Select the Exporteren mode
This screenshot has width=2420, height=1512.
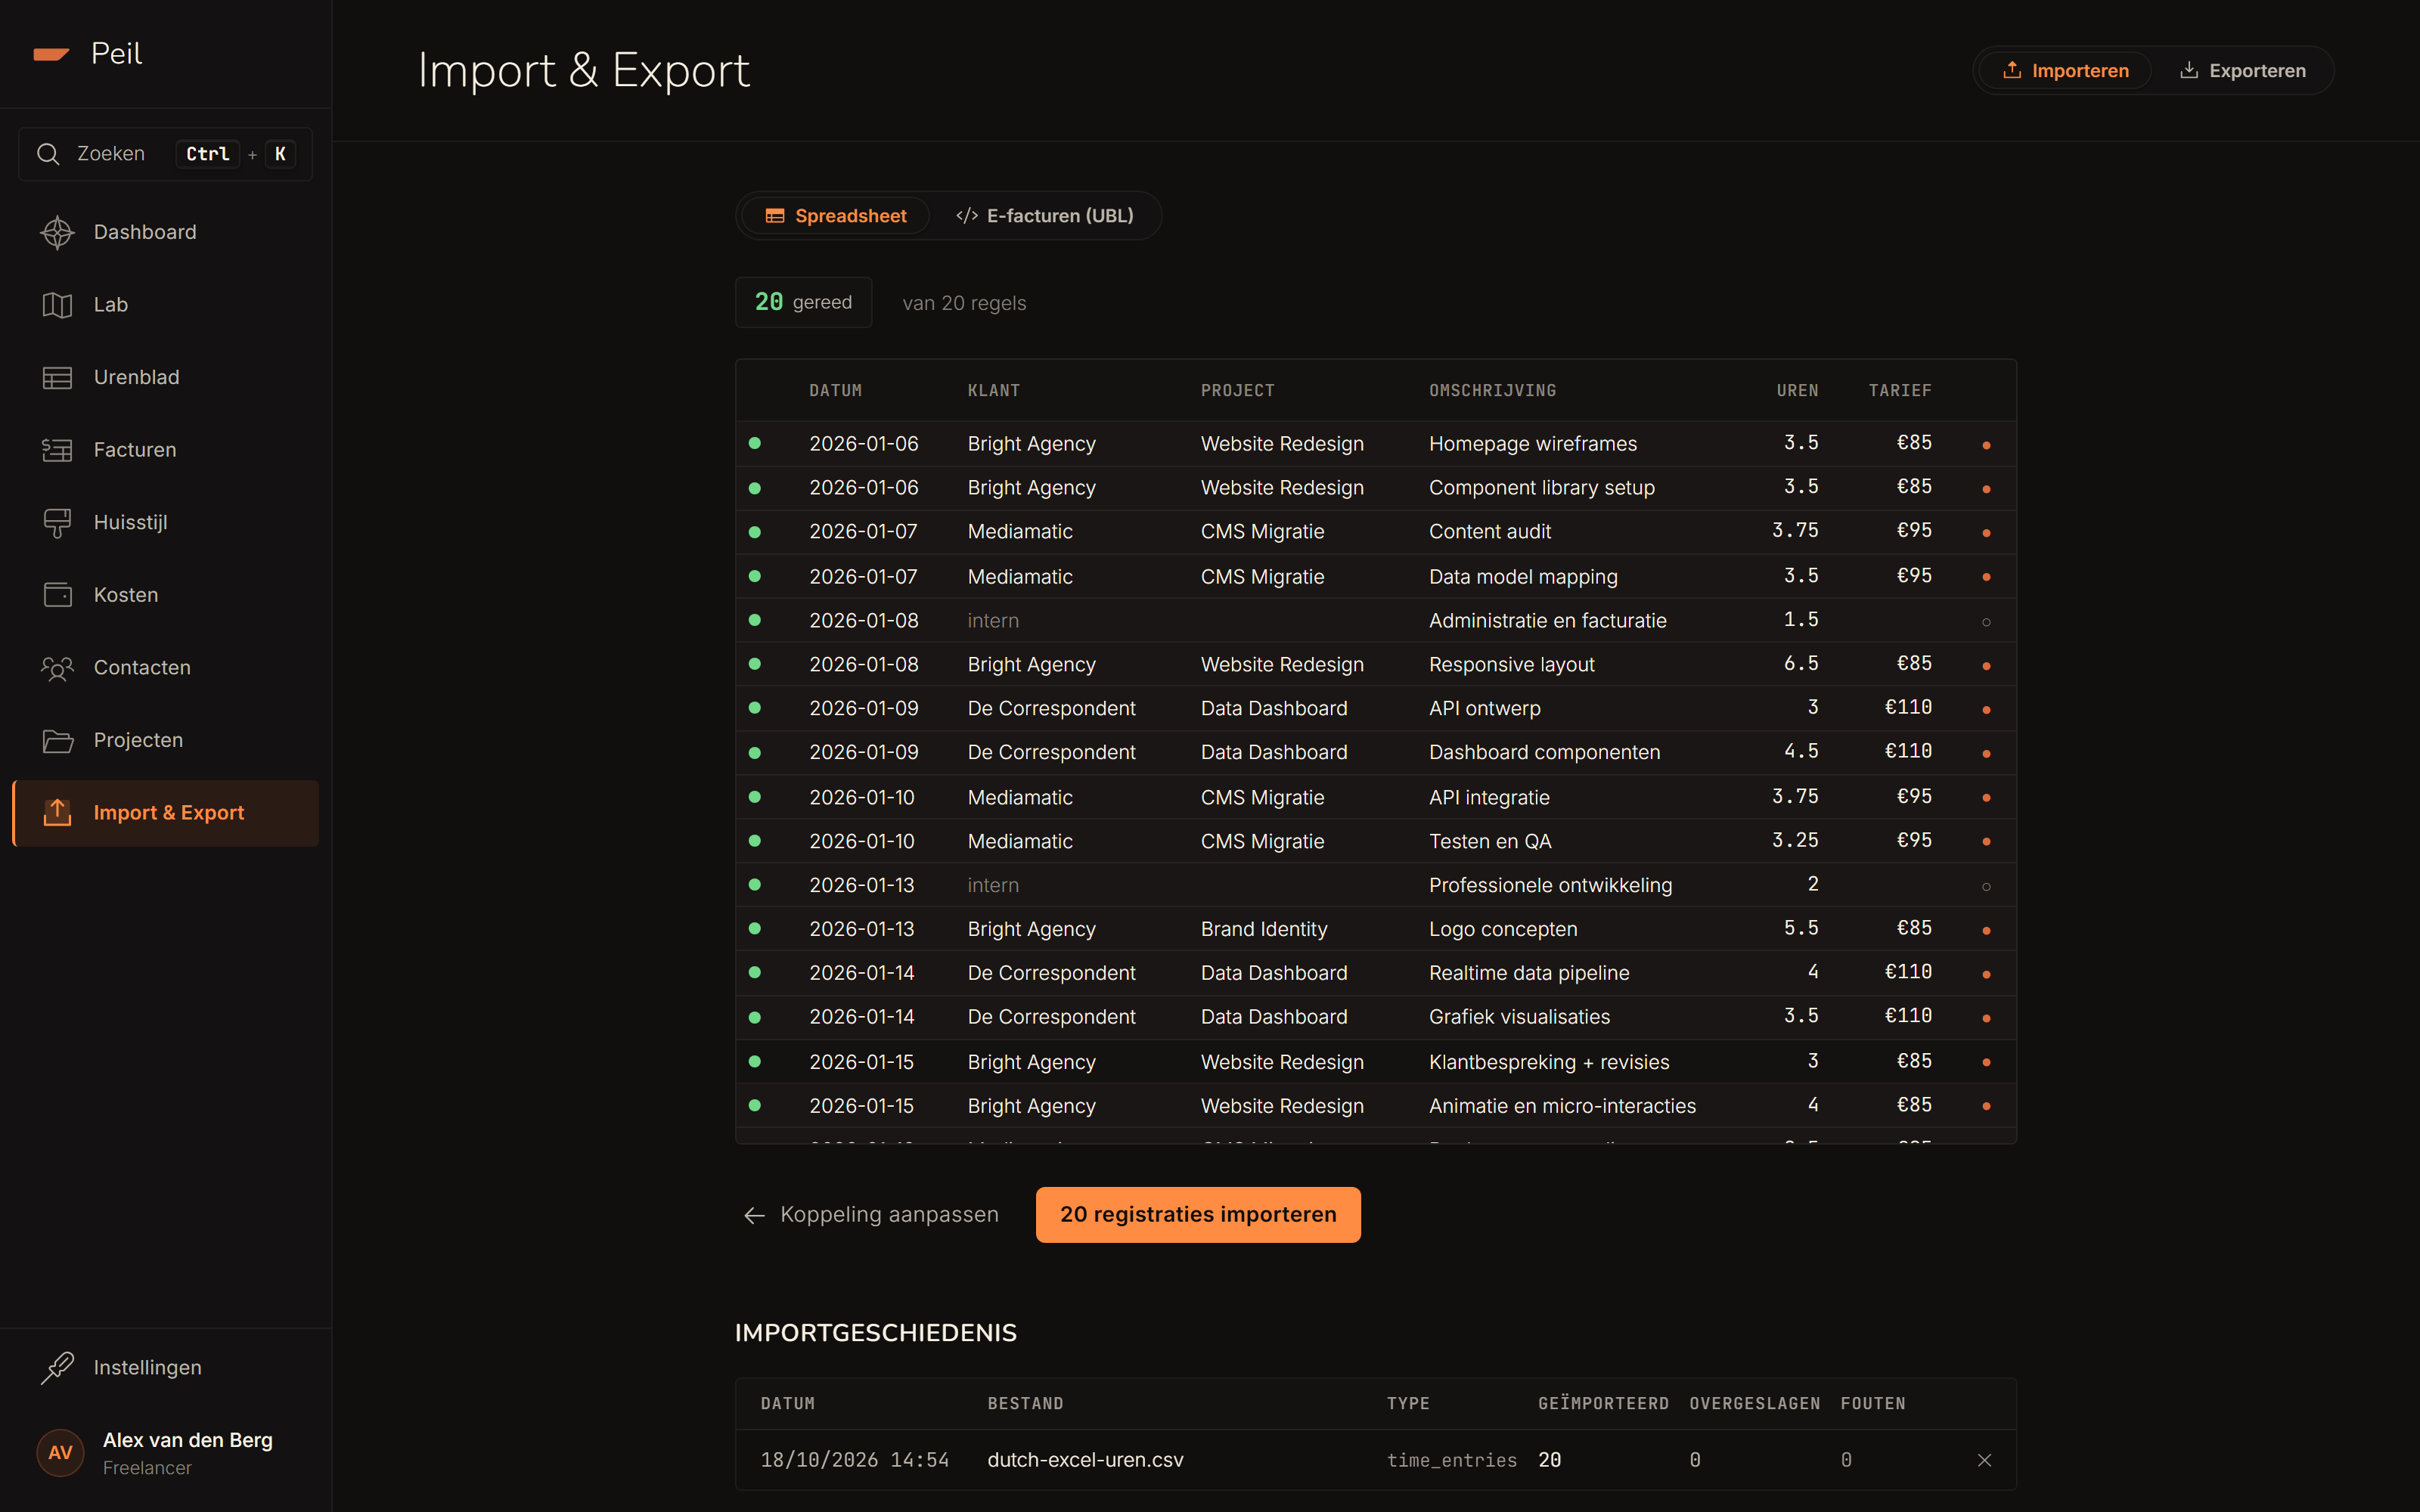pos(2243,71)
